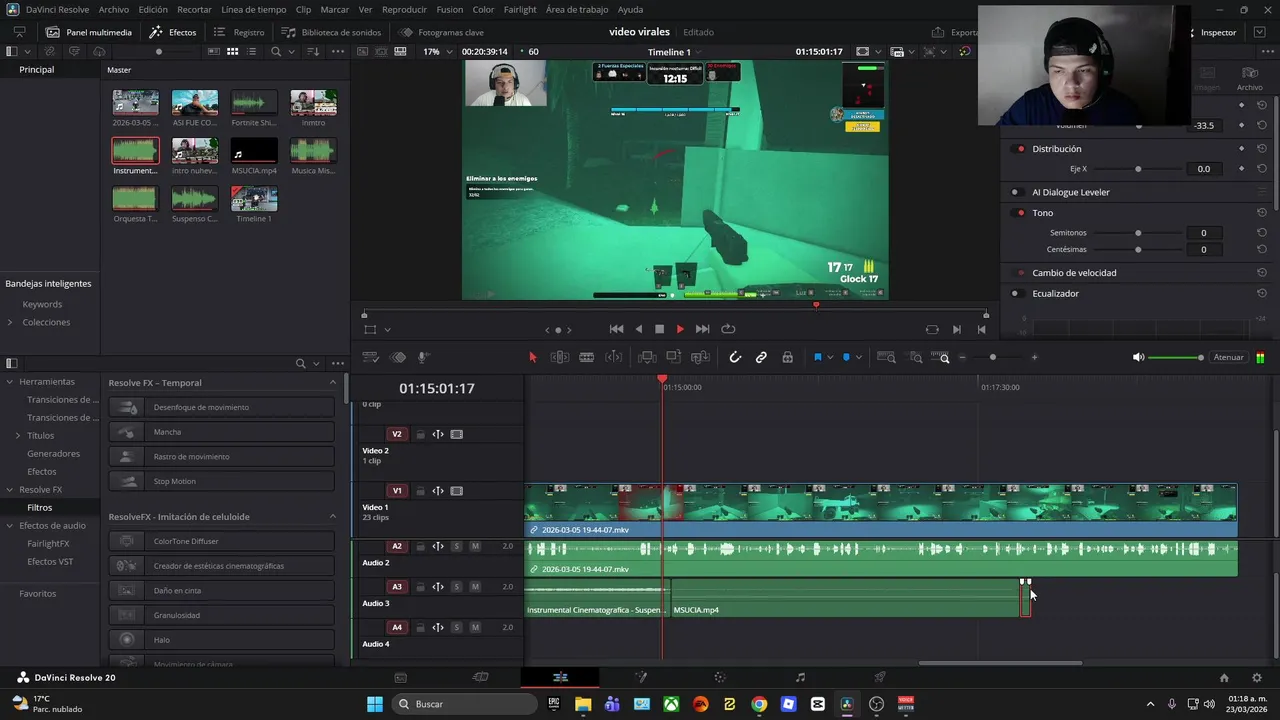Adjust the green volume slider
This screenshot has height=720, width=1280.
coord(1176,357)
